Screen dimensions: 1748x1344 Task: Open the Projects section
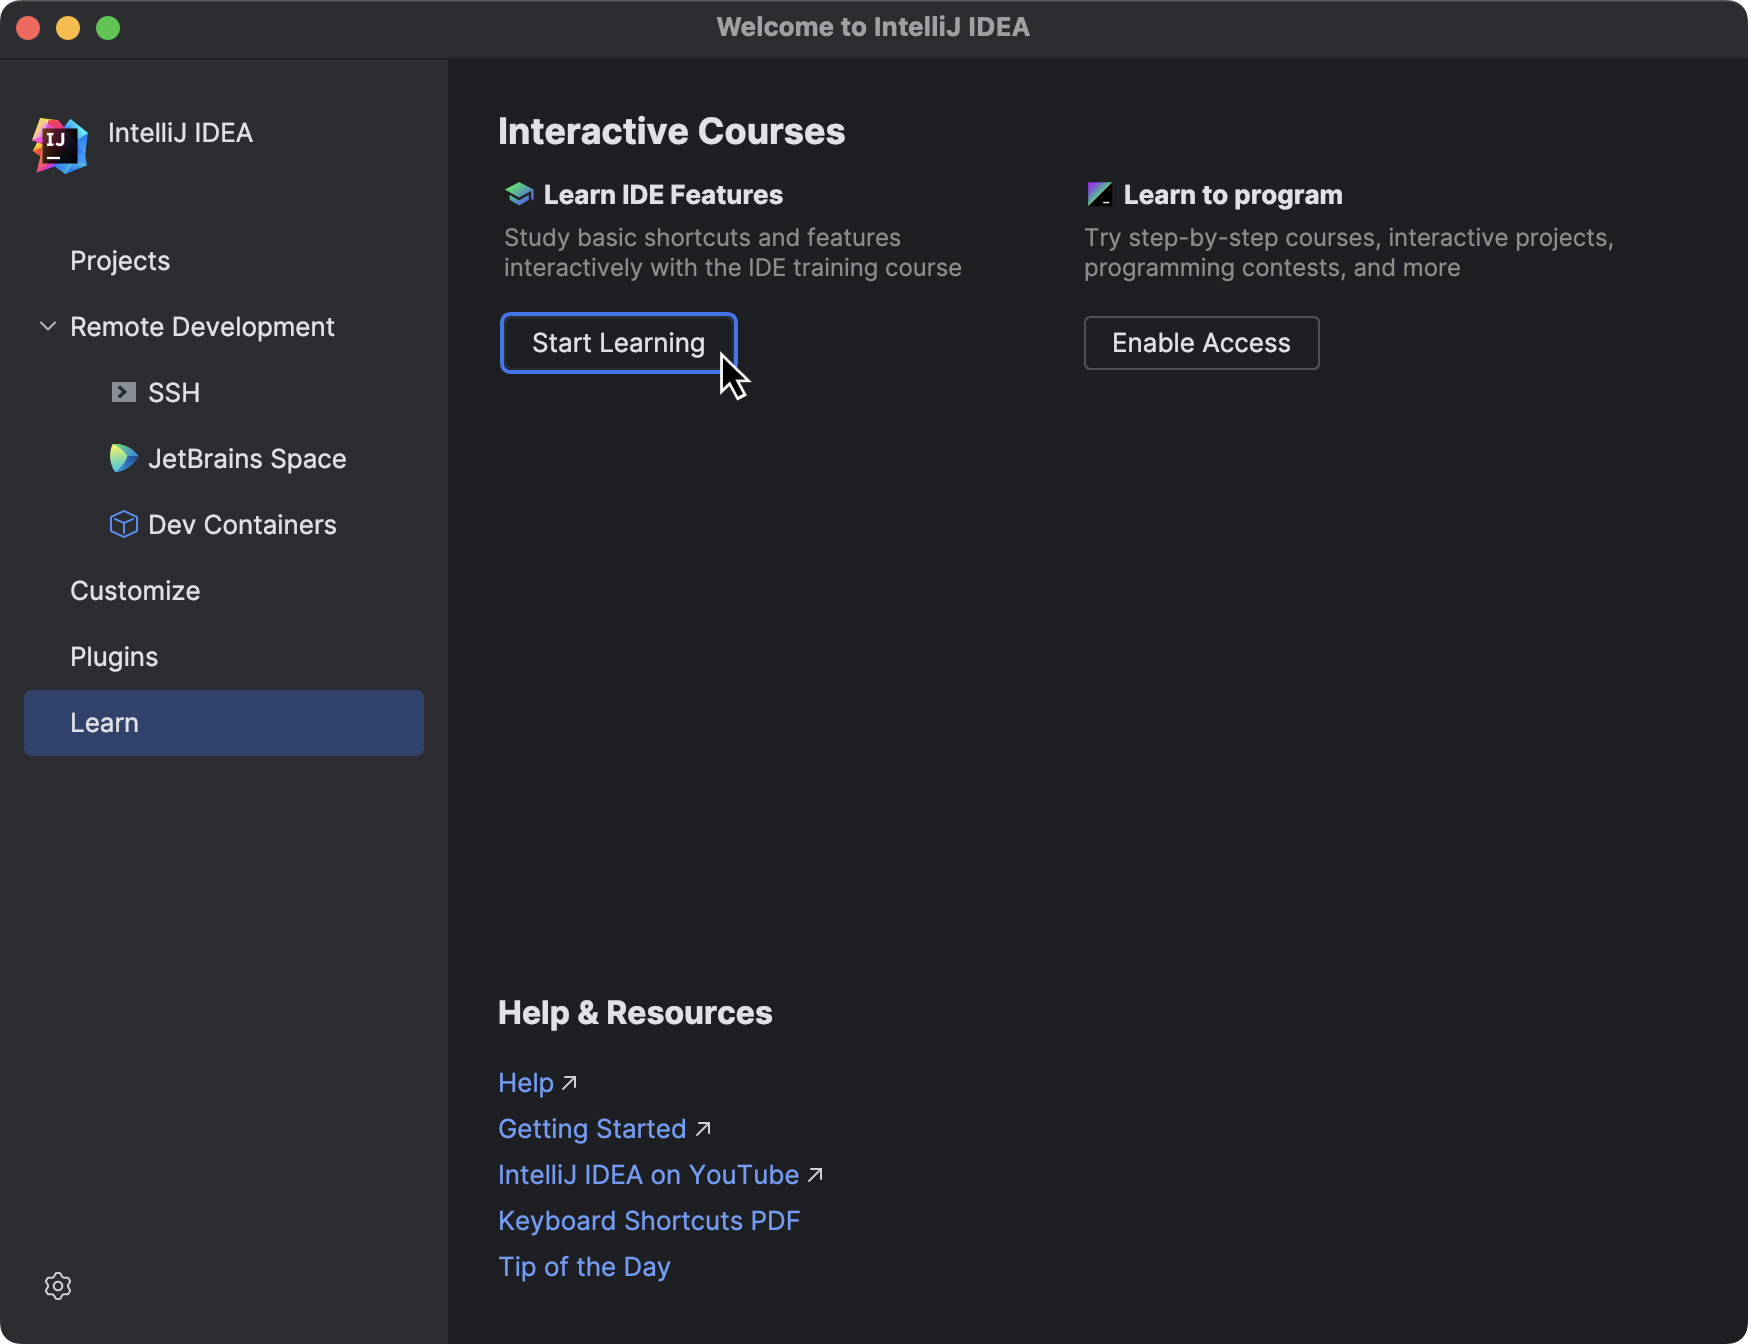(120, 261)
